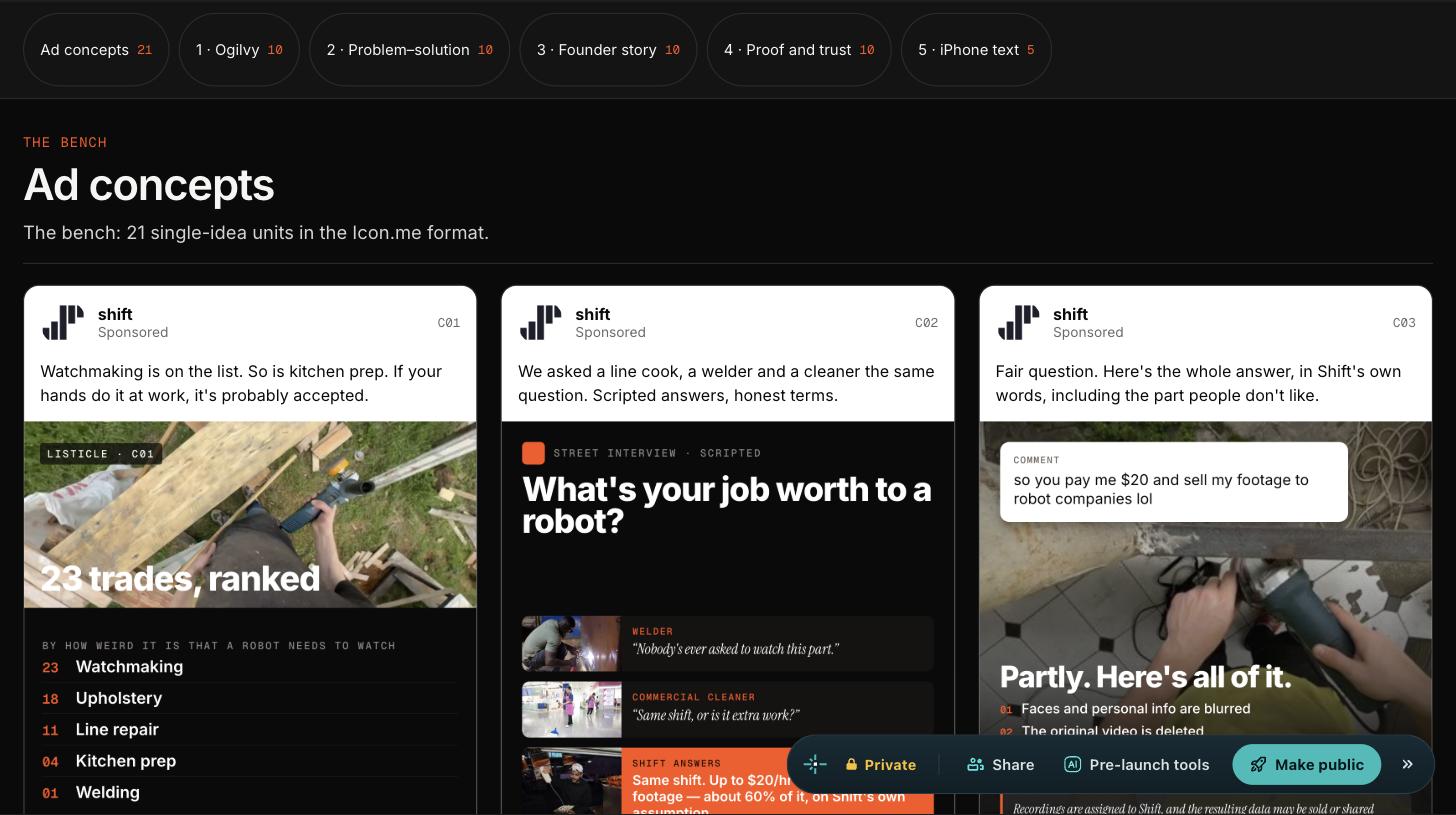Viewport: 1456px width, 815px height.
Task: Click the shift logo on card C02
Action: pyautogui.click(x=541, y=322)
